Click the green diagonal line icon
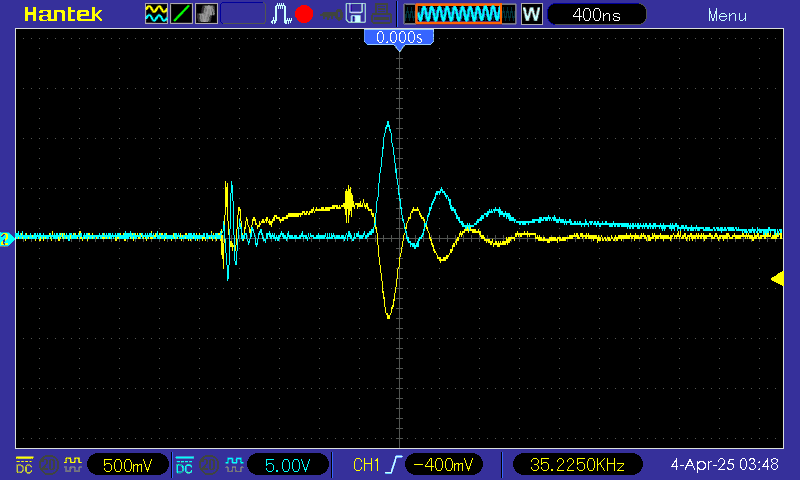Image resolution: width=800 pixels, height=480 pixels. 182,14
